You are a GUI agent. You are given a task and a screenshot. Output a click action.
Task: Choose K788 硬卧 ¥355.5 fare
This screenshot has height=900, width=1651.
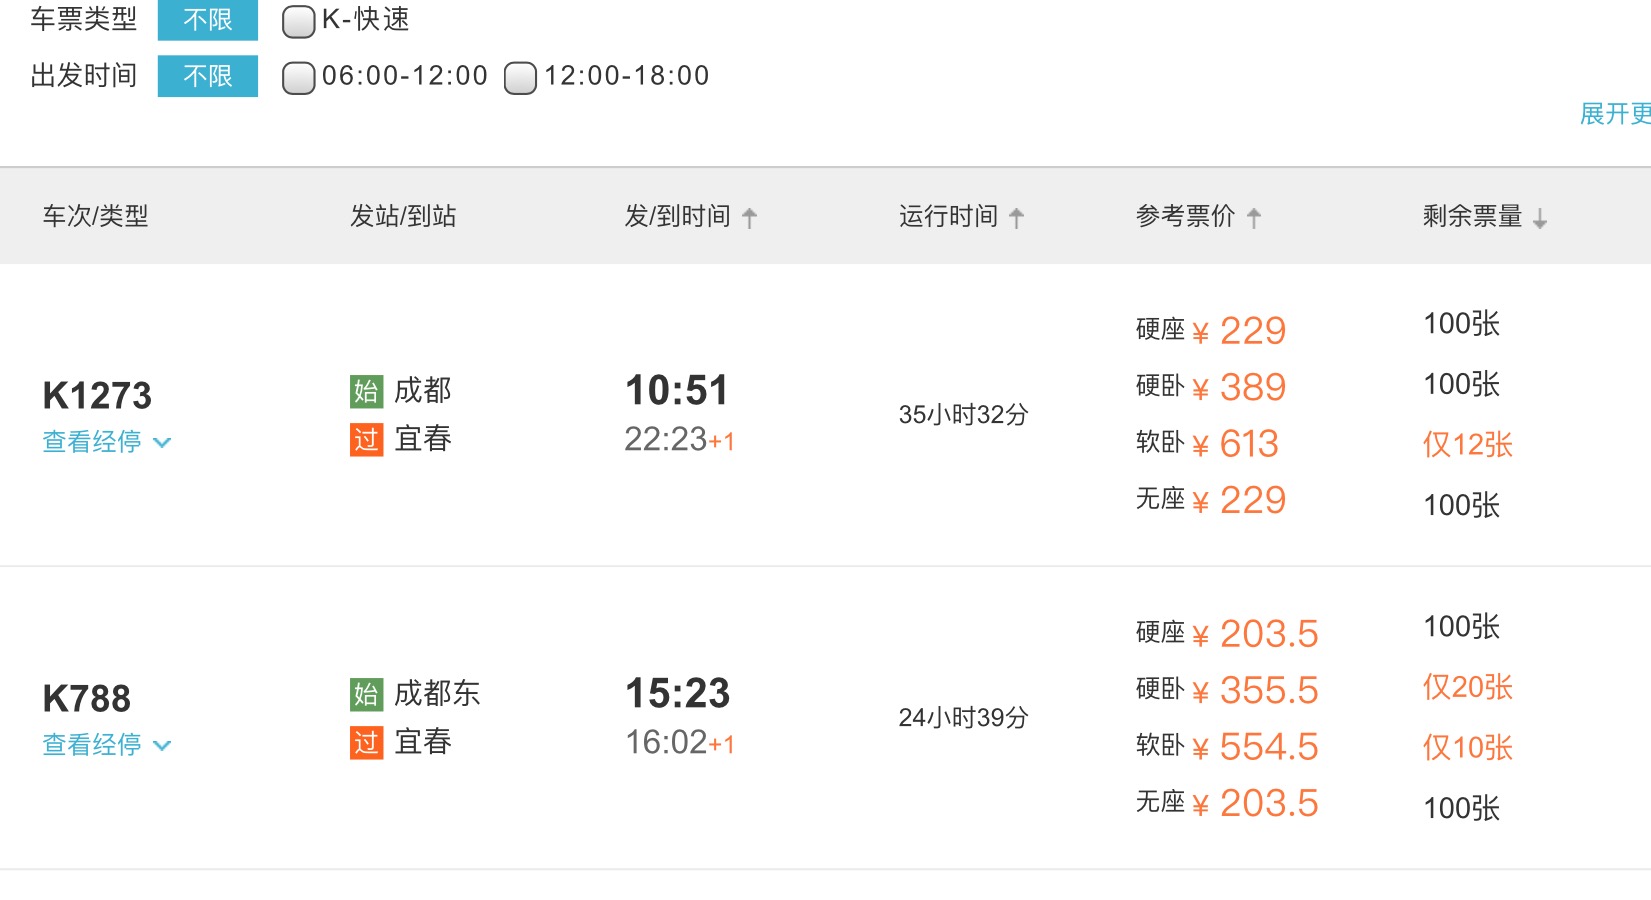(1227, 690)
